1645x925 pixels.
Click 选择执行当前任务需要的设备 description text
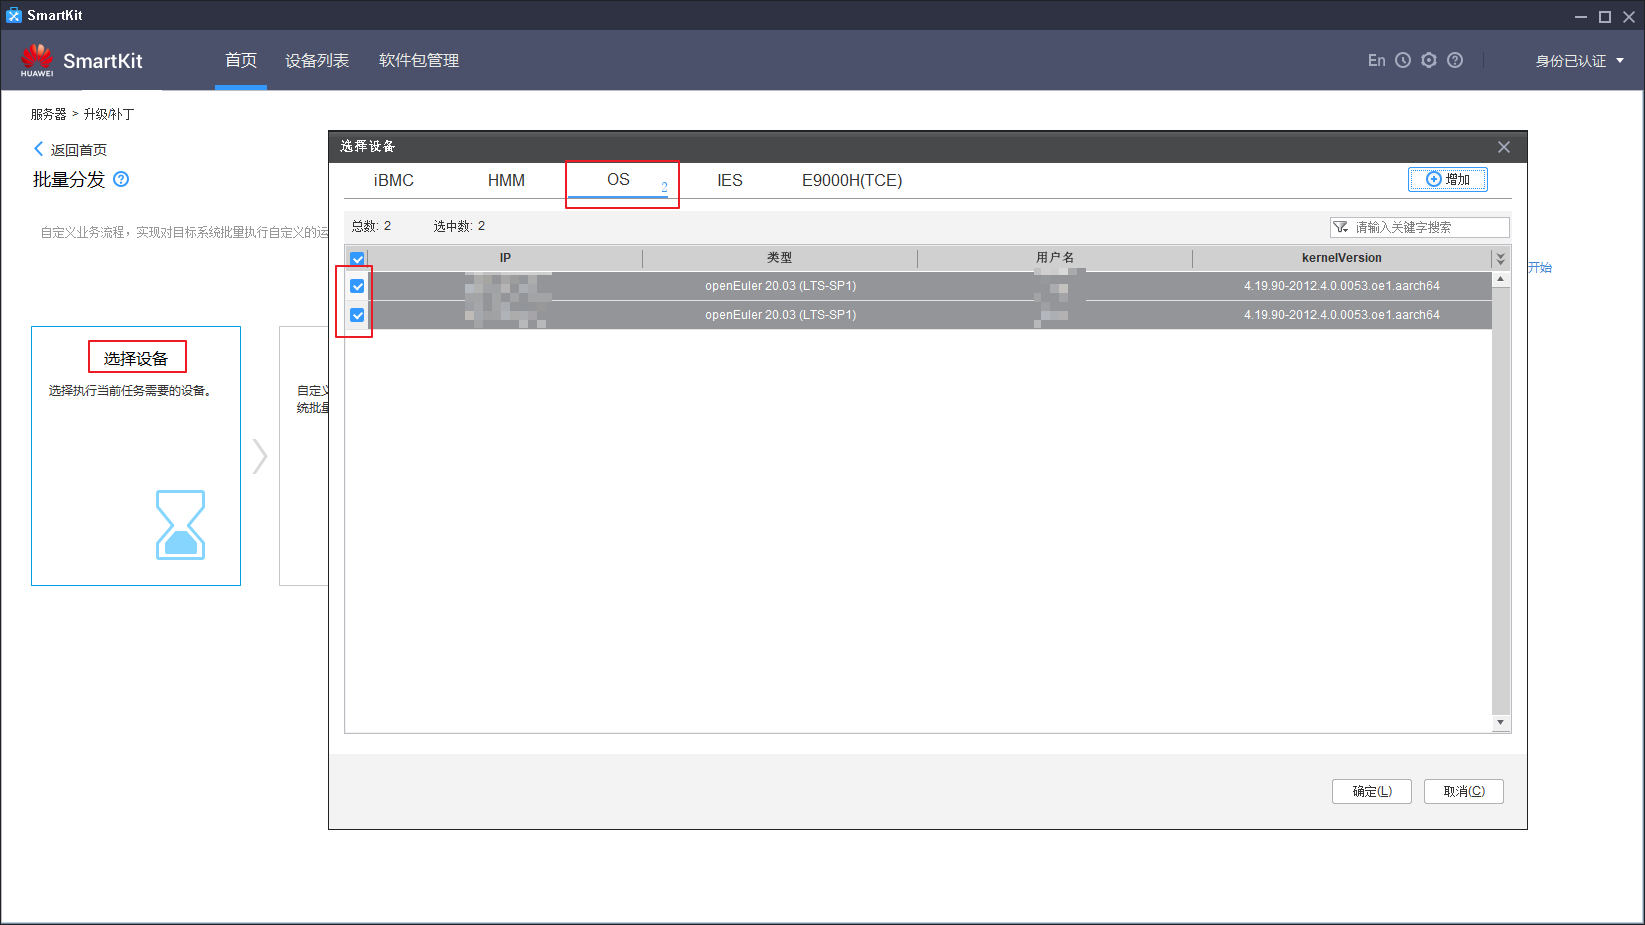pos(130,391)
